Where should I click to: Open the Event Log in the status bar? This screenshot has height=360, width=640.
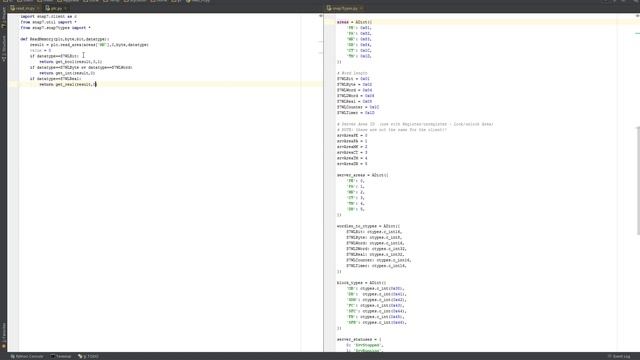pos(619,356)
